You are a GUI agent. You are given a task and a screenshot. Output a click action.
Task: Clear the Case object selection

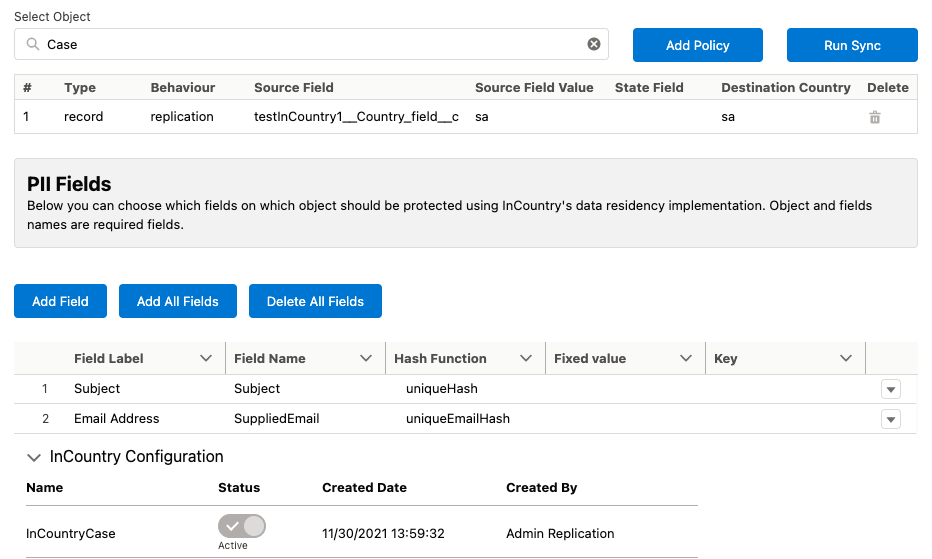tap(594, 44)
